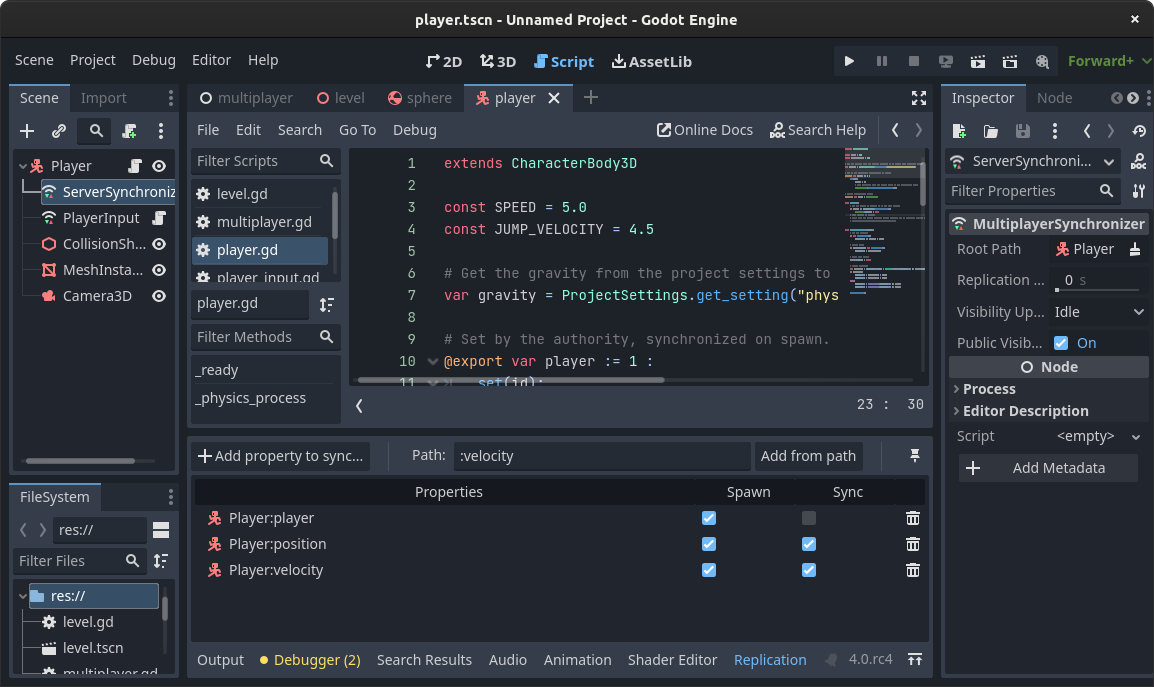Expand the Process section in Inspector
Viewport: 1154px width, 687px height.
990,389
